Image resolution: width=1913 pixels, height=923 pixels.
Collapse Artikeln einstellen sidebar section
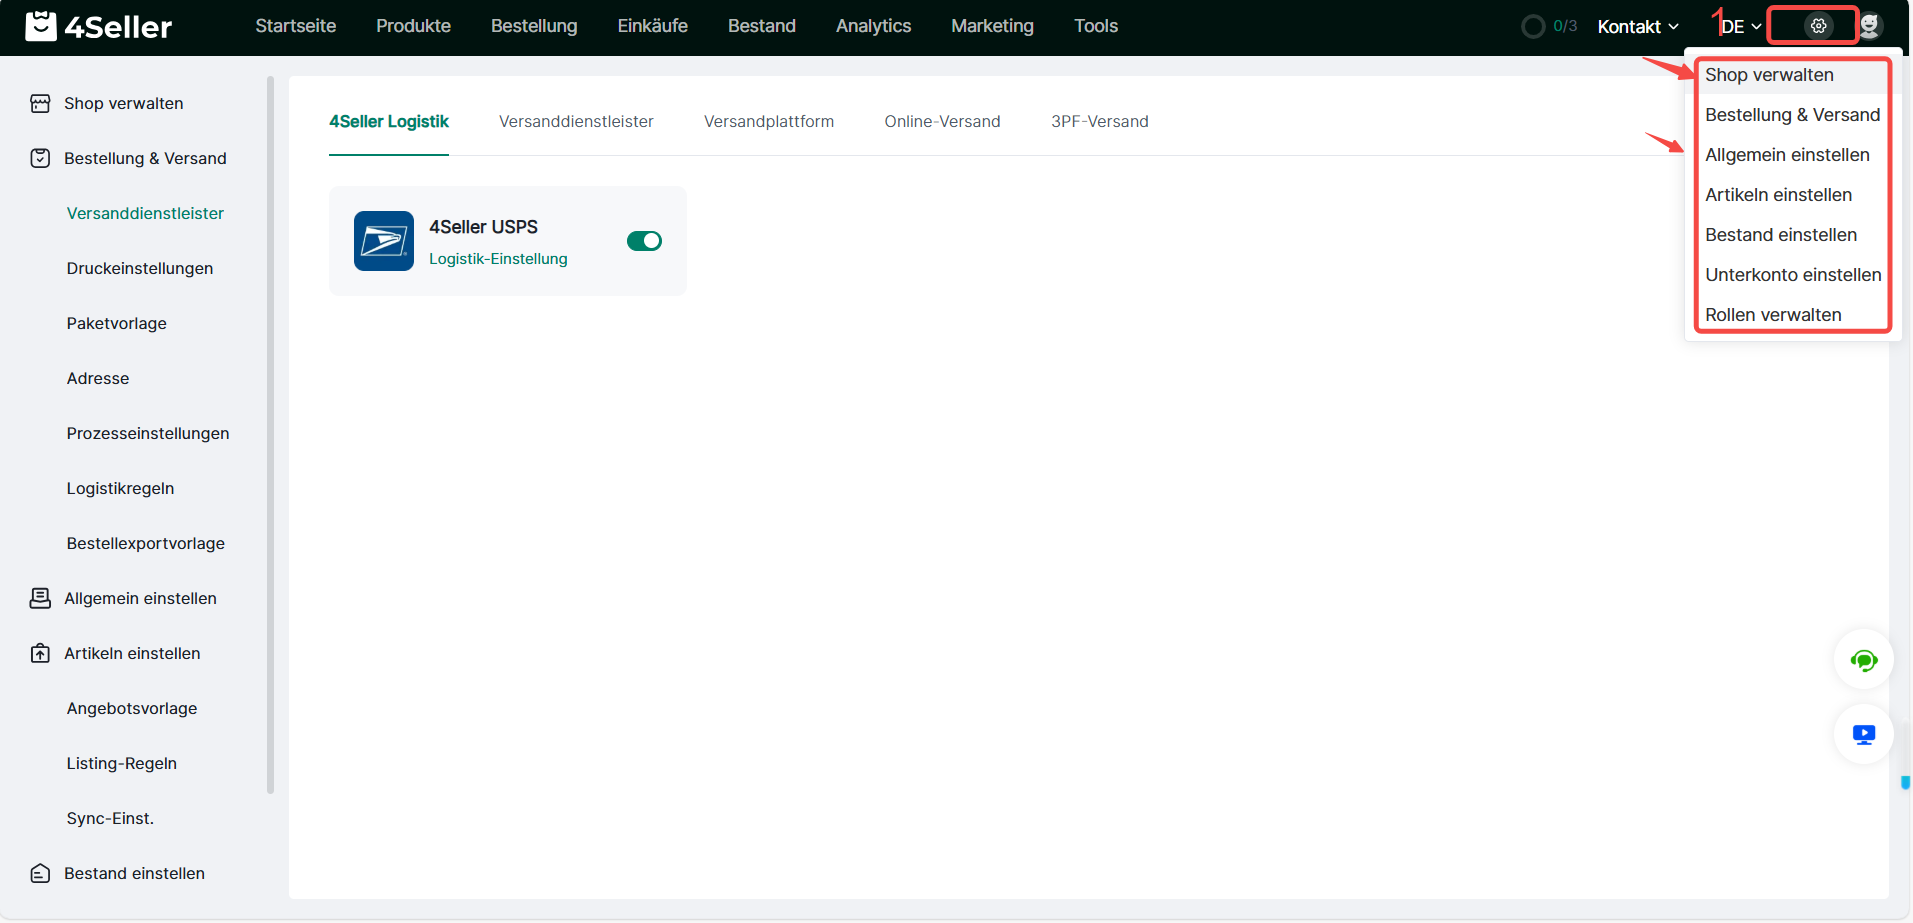pos(132,654)
